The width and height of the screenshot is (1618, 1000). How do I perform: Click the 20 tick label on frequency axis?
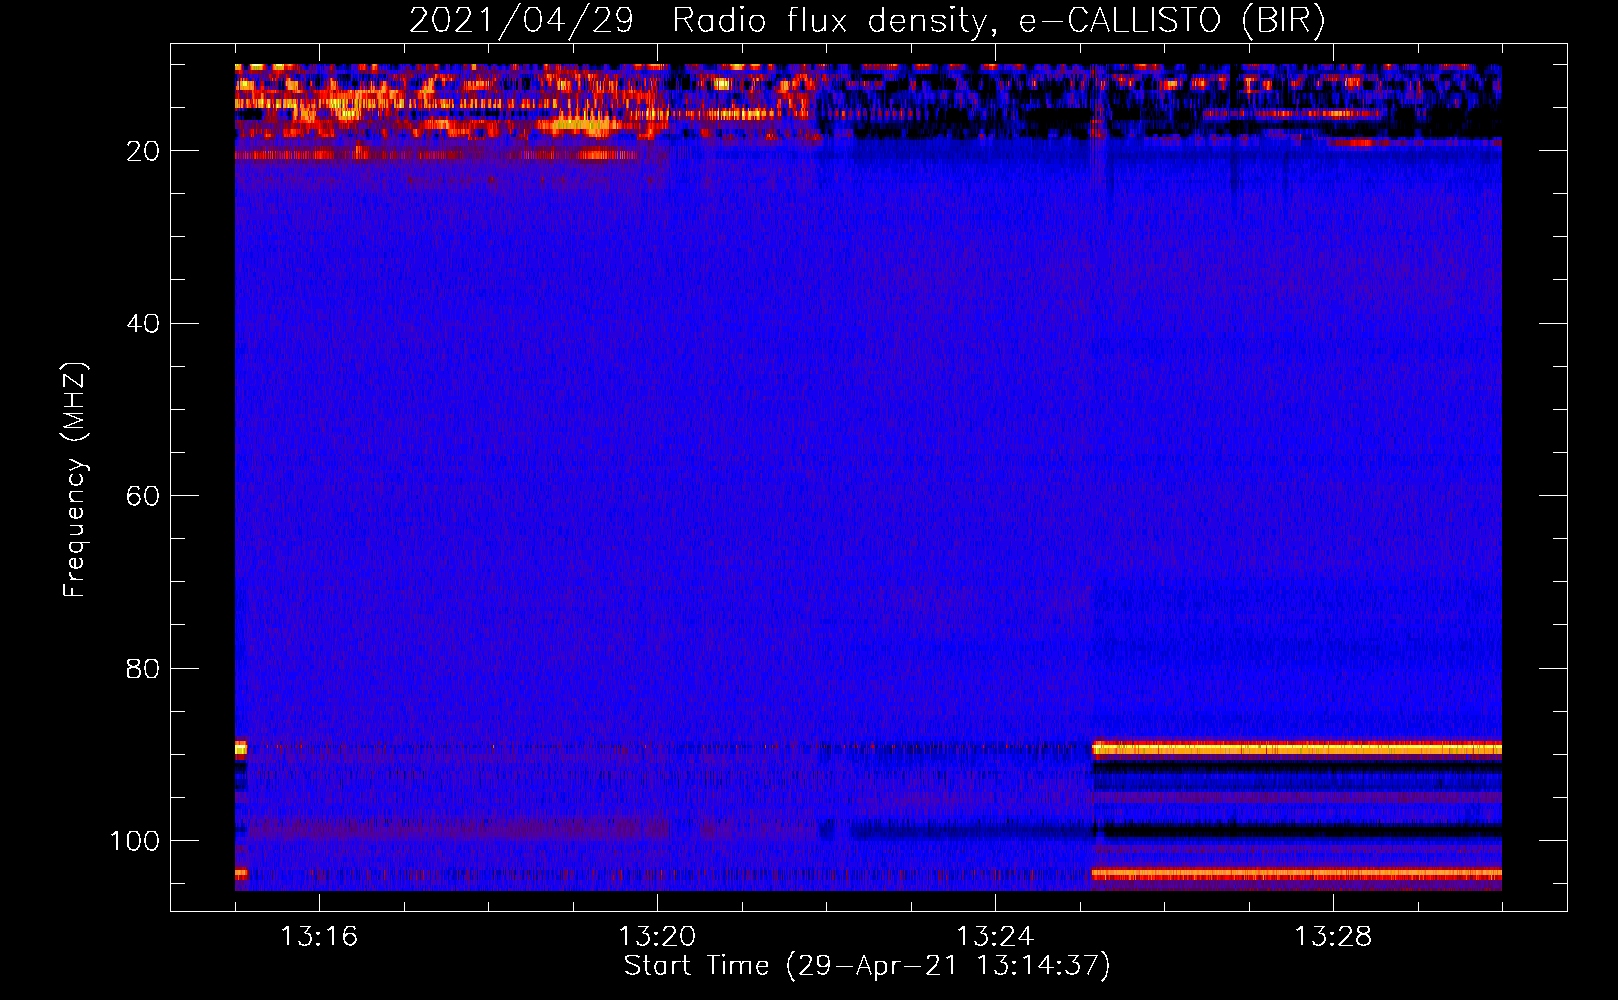coord(143,151)
